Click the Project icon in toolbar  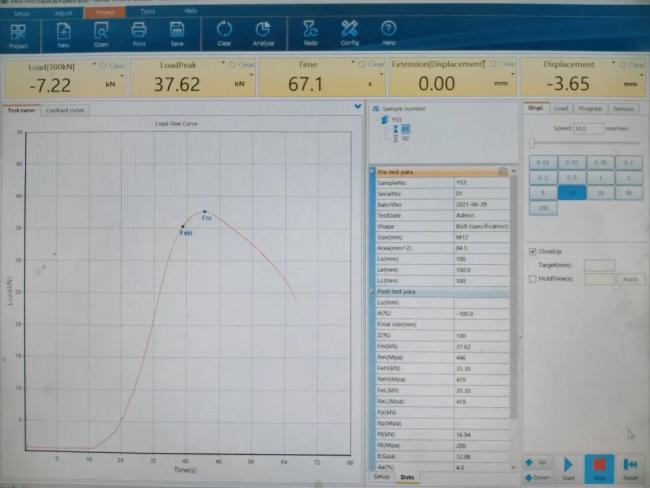coord(18,36)
